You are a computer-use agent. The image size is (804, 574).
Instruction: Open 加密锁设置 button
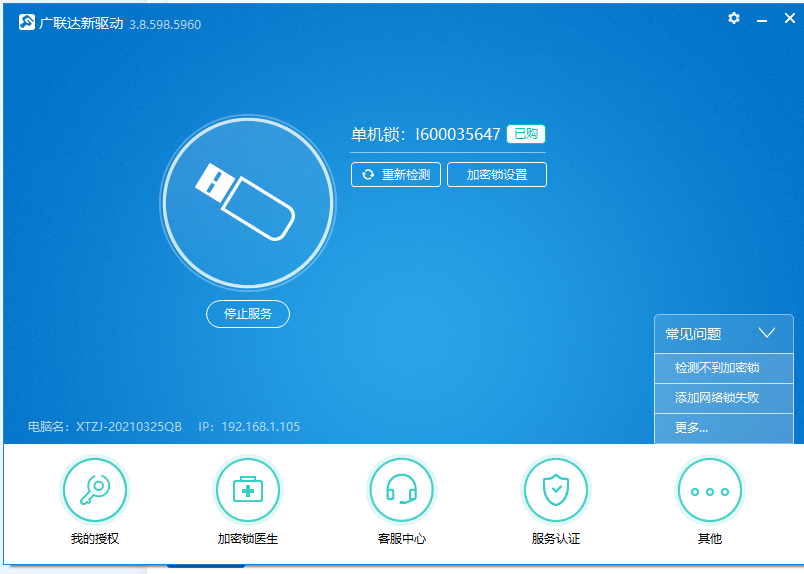click(497, 175)
